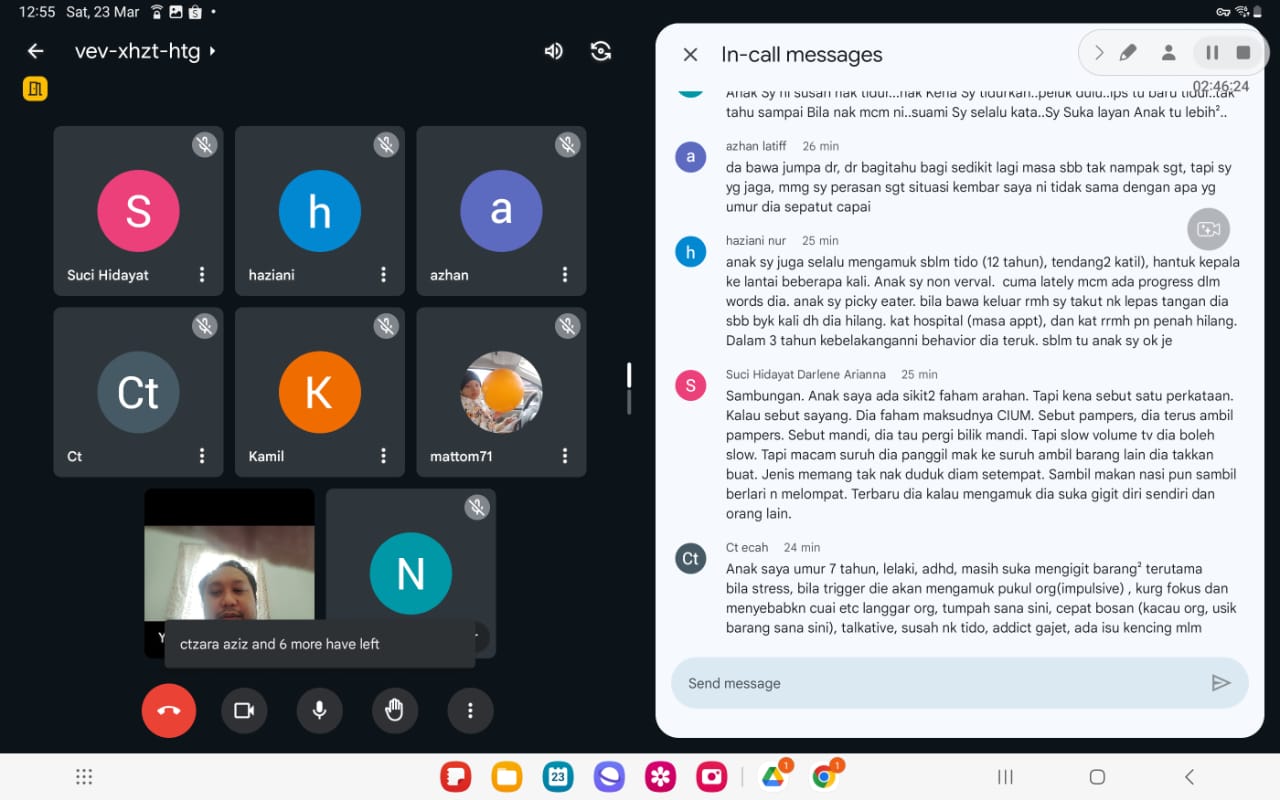Pause the screen recording

(x=1211, y=53)
